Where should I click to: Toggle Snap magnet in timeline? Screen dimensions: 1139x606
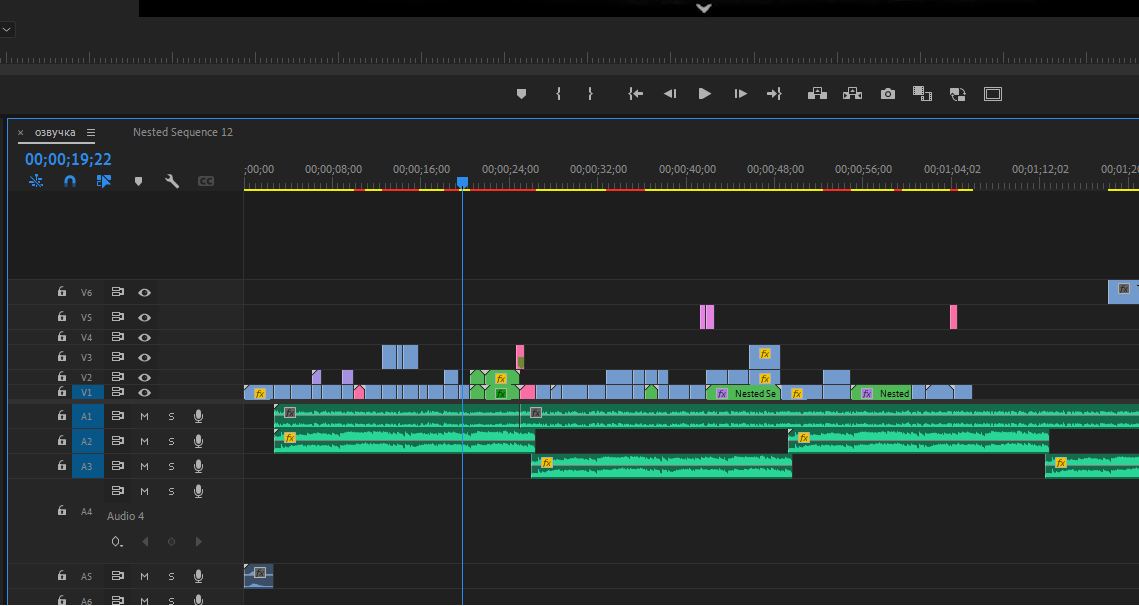tap(70, 181)
